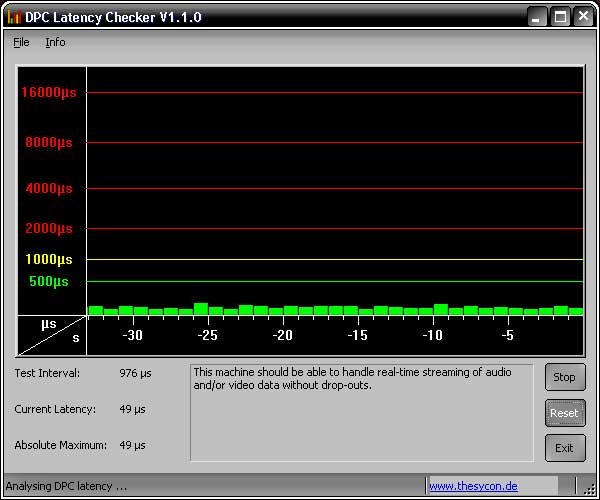Click the Absolute Maximum label
The width and height of the screenshot is (600, 500).
click(59, 445)
